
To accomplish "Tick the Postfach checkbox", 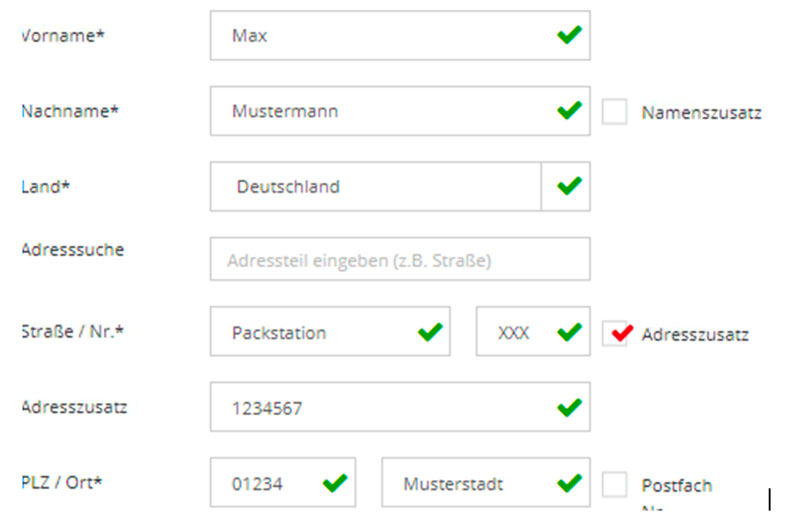I will point(614,485).
